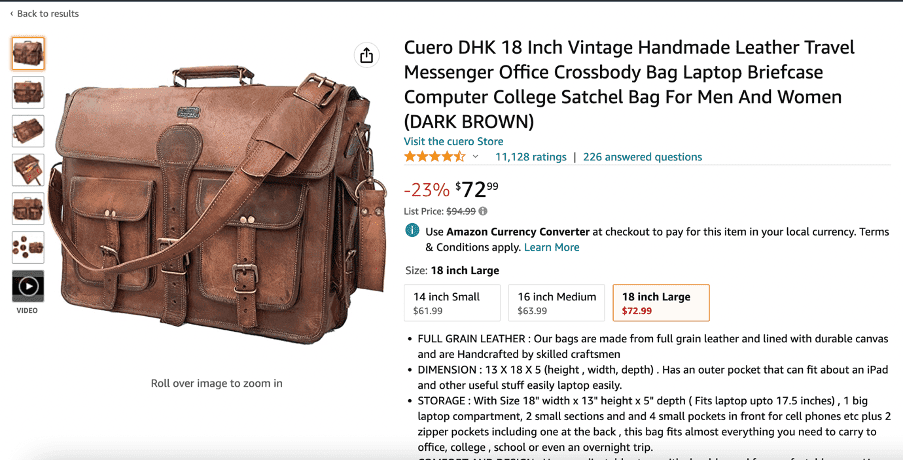
Task: Select the second bag thumbnail image
Action: click(28, 92)
